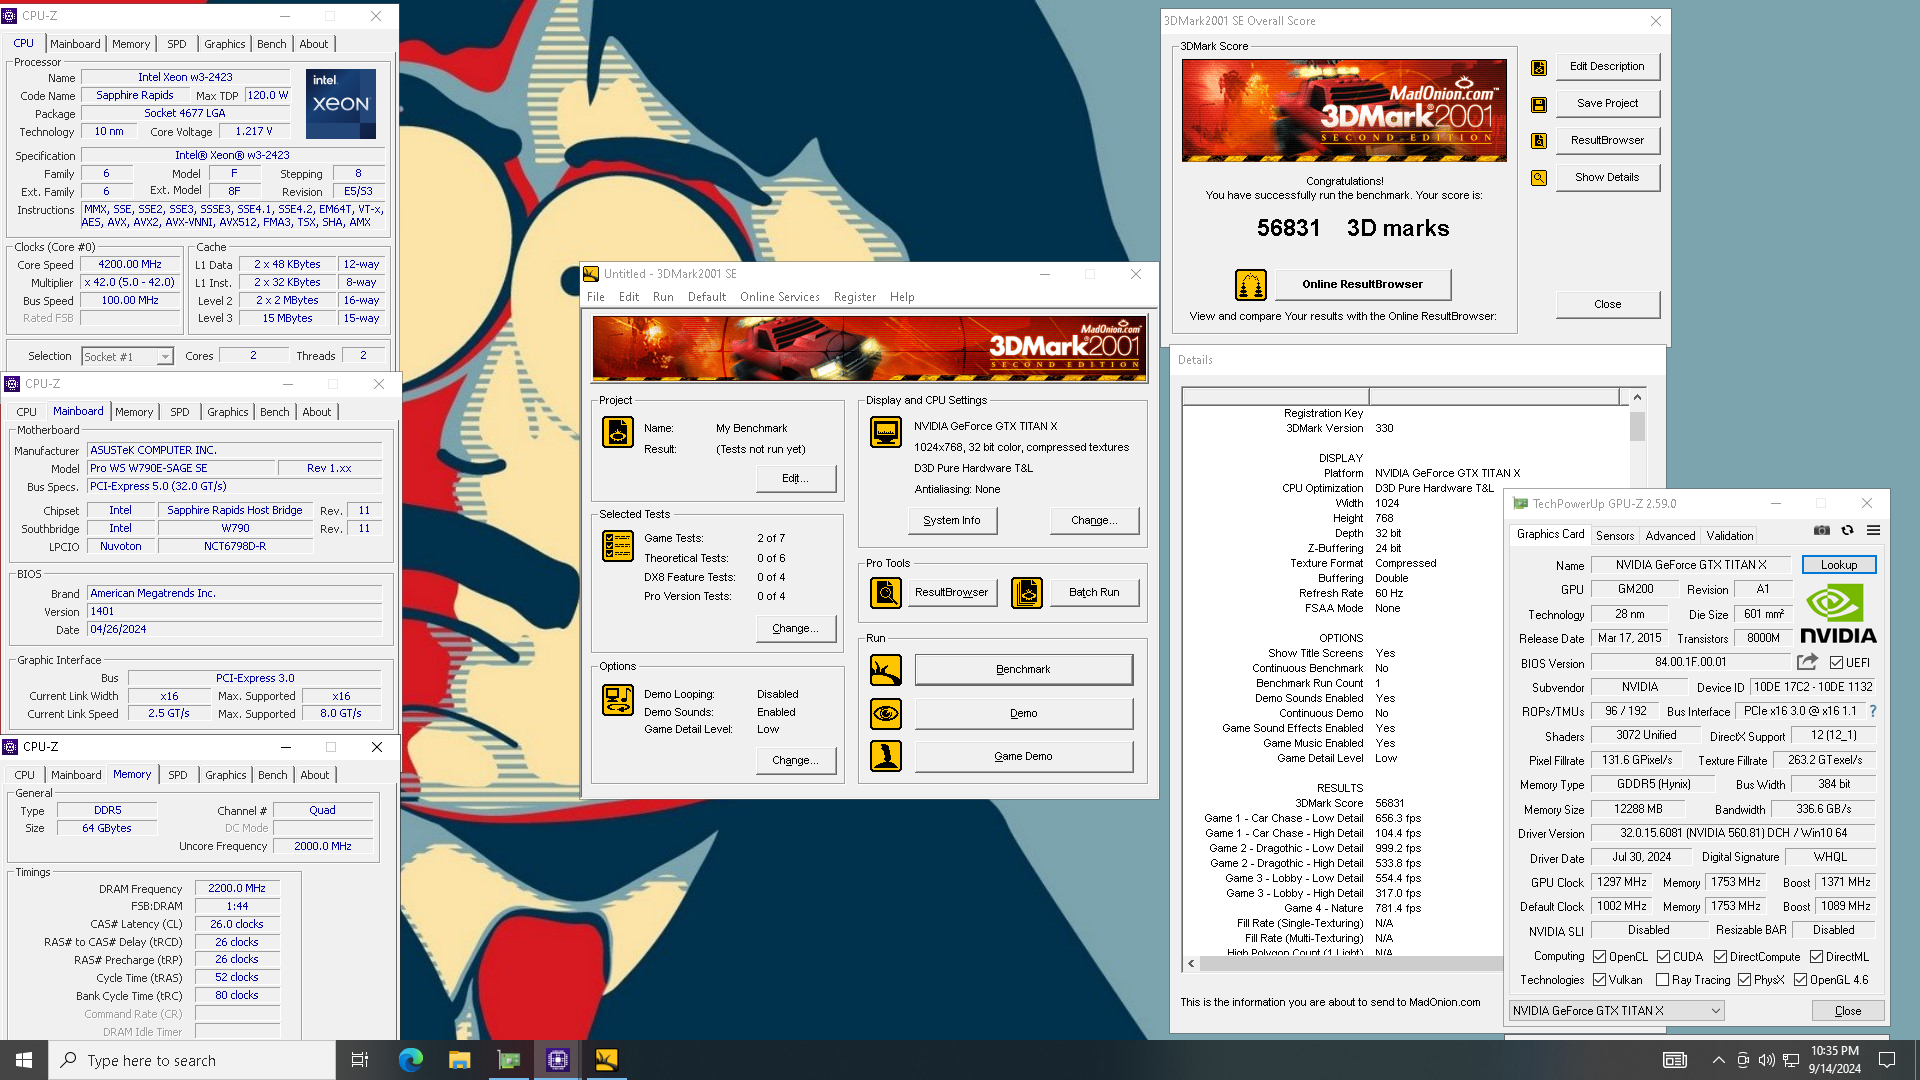Click the Benchmark button
The image size is (1920, 1080).
(x=1023, y=670)
